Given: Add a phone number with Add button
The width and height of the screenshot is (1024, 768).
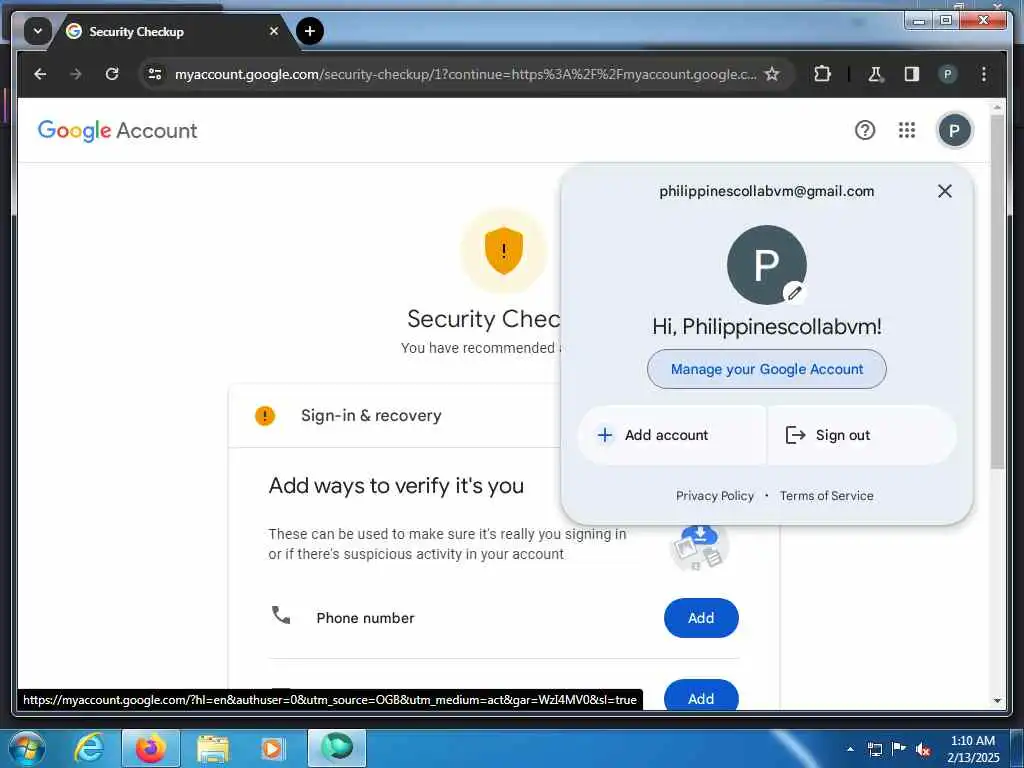Looking at the screenshot, I should pyautogui.click(x=701, y=618).
